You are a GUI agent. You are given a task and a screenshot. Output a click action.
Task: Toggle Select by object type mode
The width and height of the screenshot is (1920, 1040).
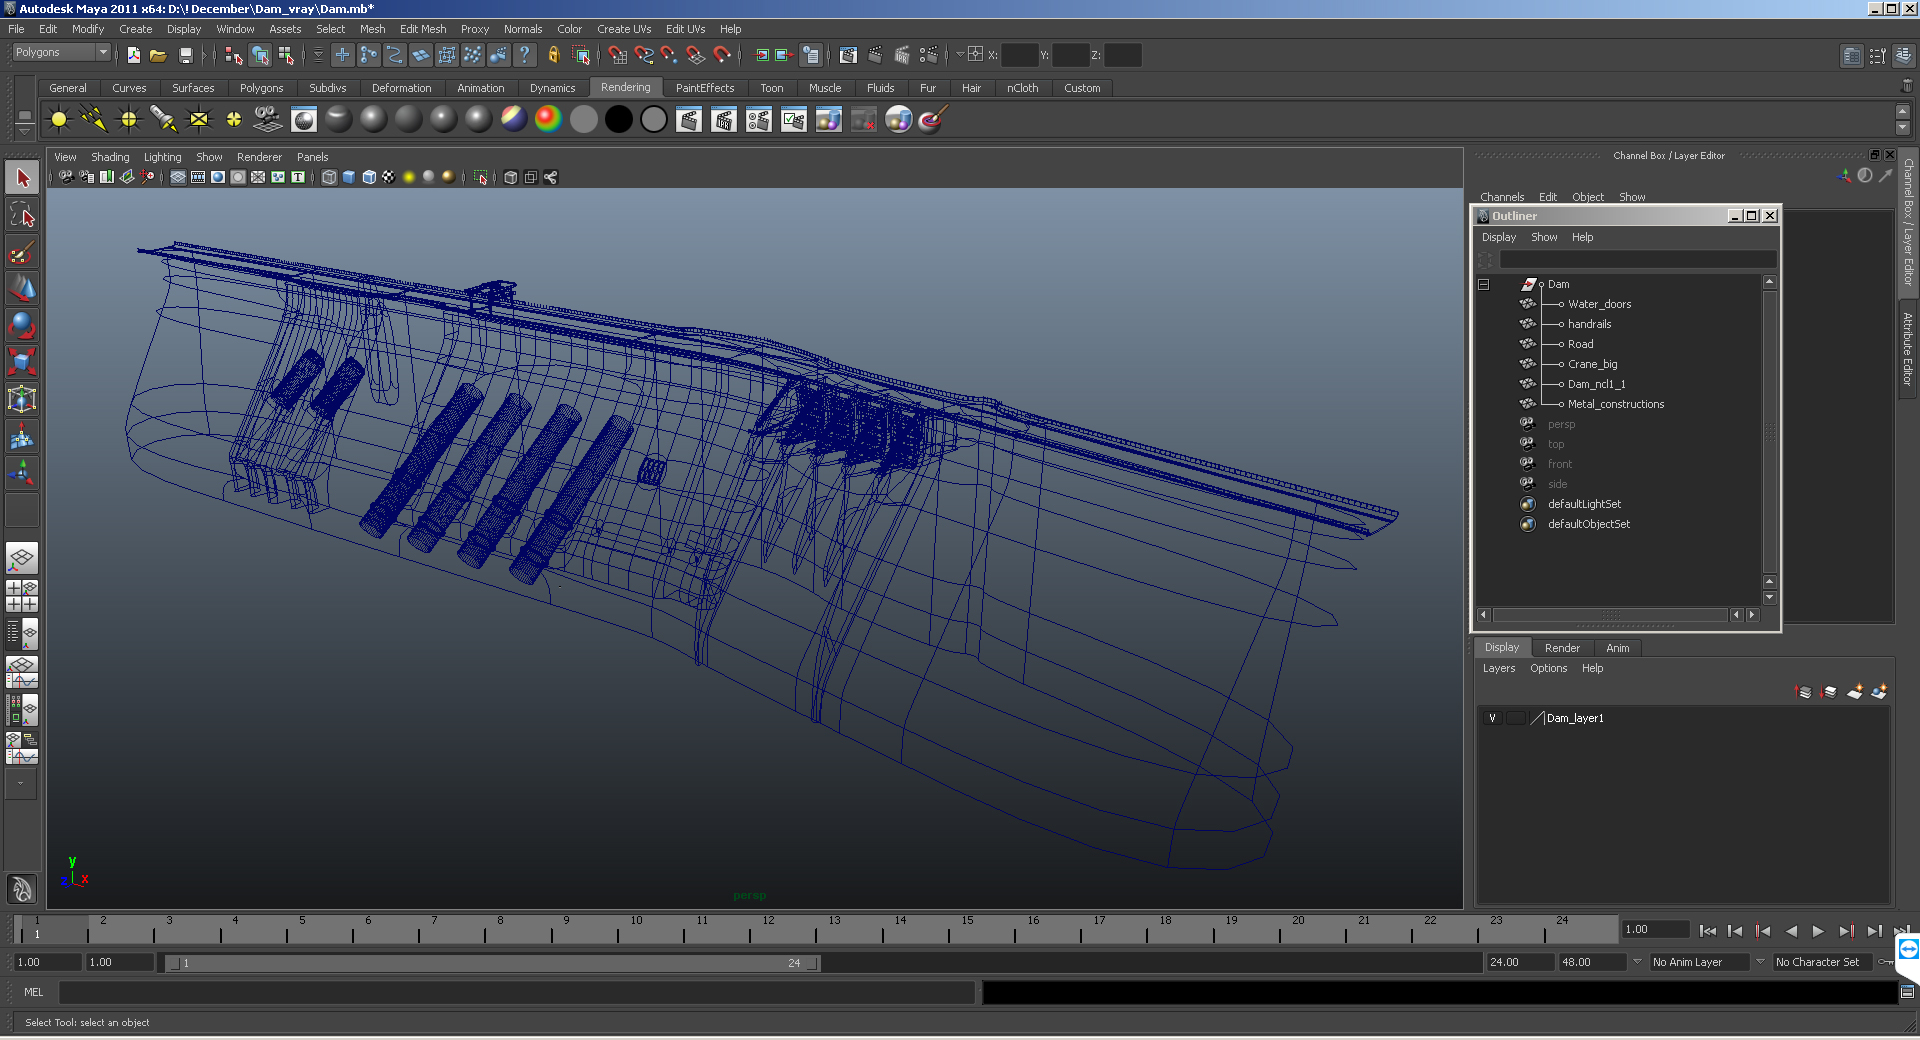pos(261,55)
